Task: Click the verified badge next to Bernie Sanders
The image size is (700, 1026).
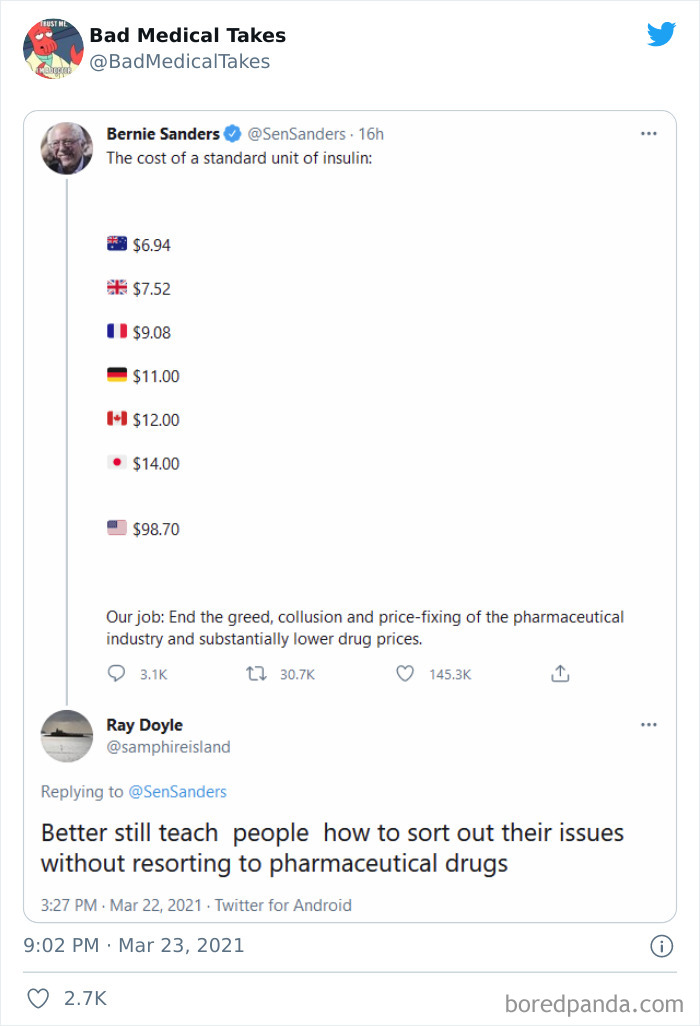Action: point(231,134)
